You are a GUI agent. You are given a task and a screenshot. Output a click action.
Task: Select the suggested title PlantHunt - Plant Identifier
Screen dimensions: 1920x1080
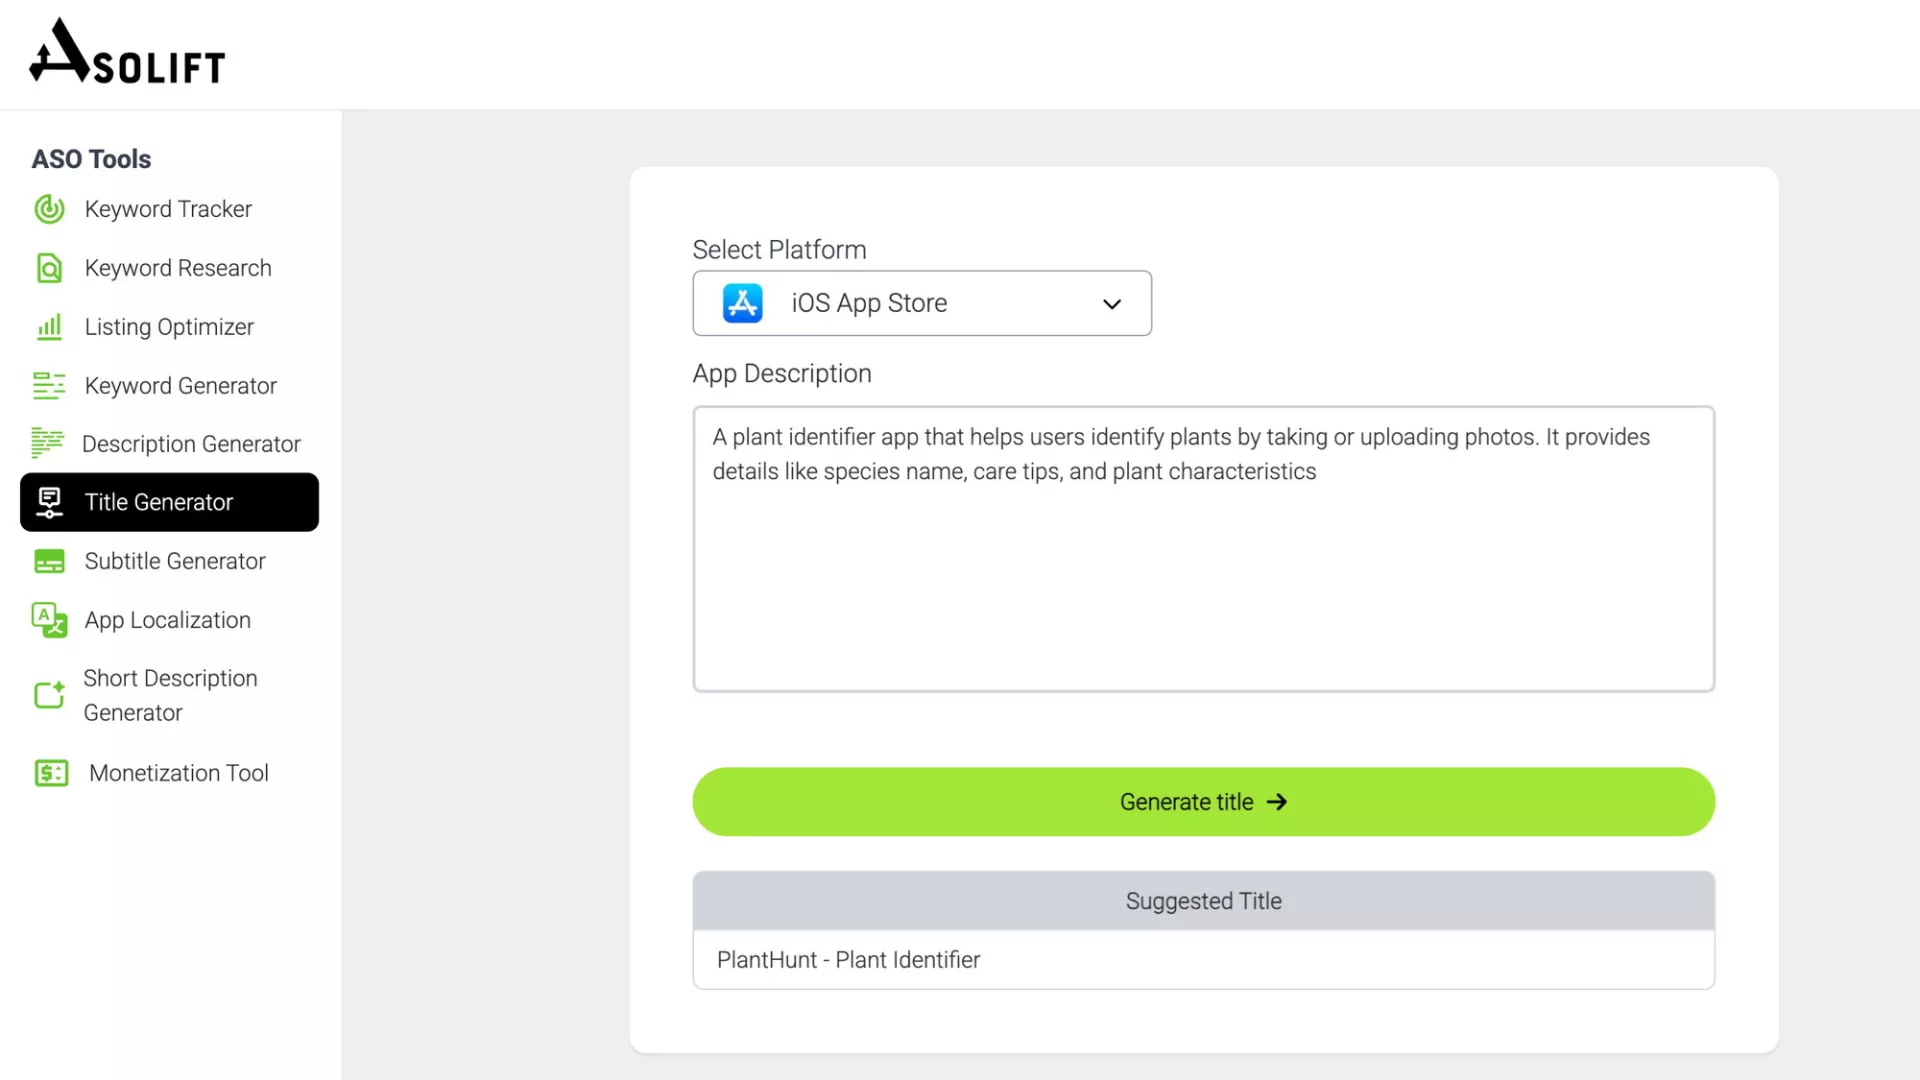click(848, 960)
